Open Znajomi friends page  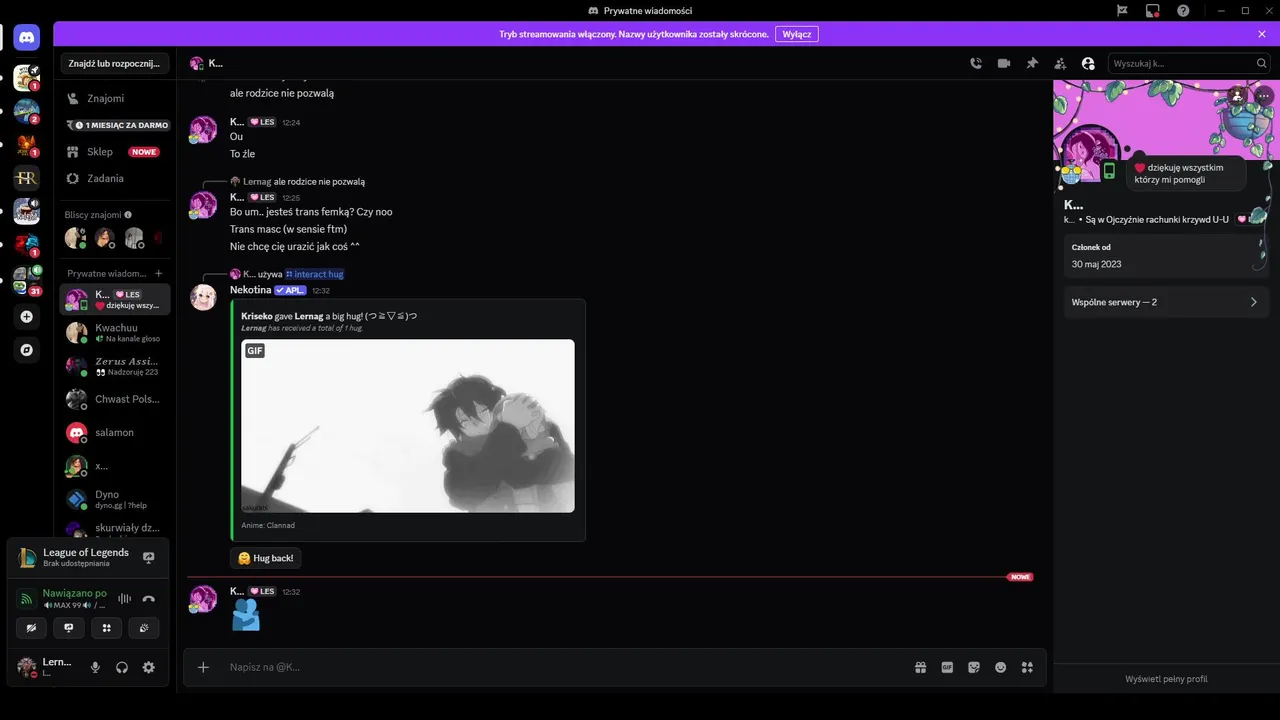coord(114,98)
